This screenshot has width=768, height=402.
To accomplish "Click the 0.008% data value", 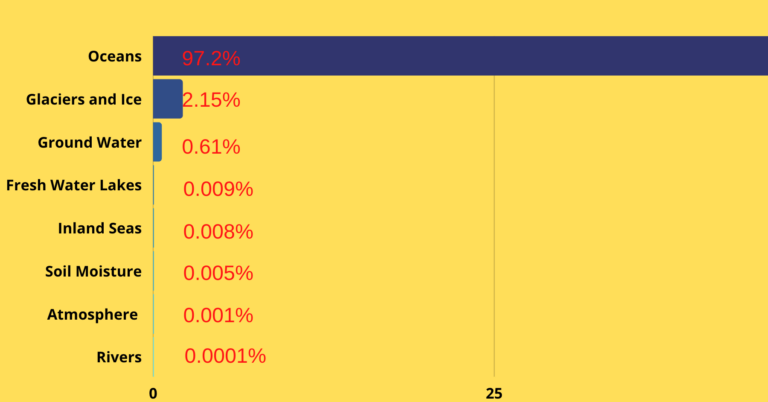I will (x=218, y=232).
